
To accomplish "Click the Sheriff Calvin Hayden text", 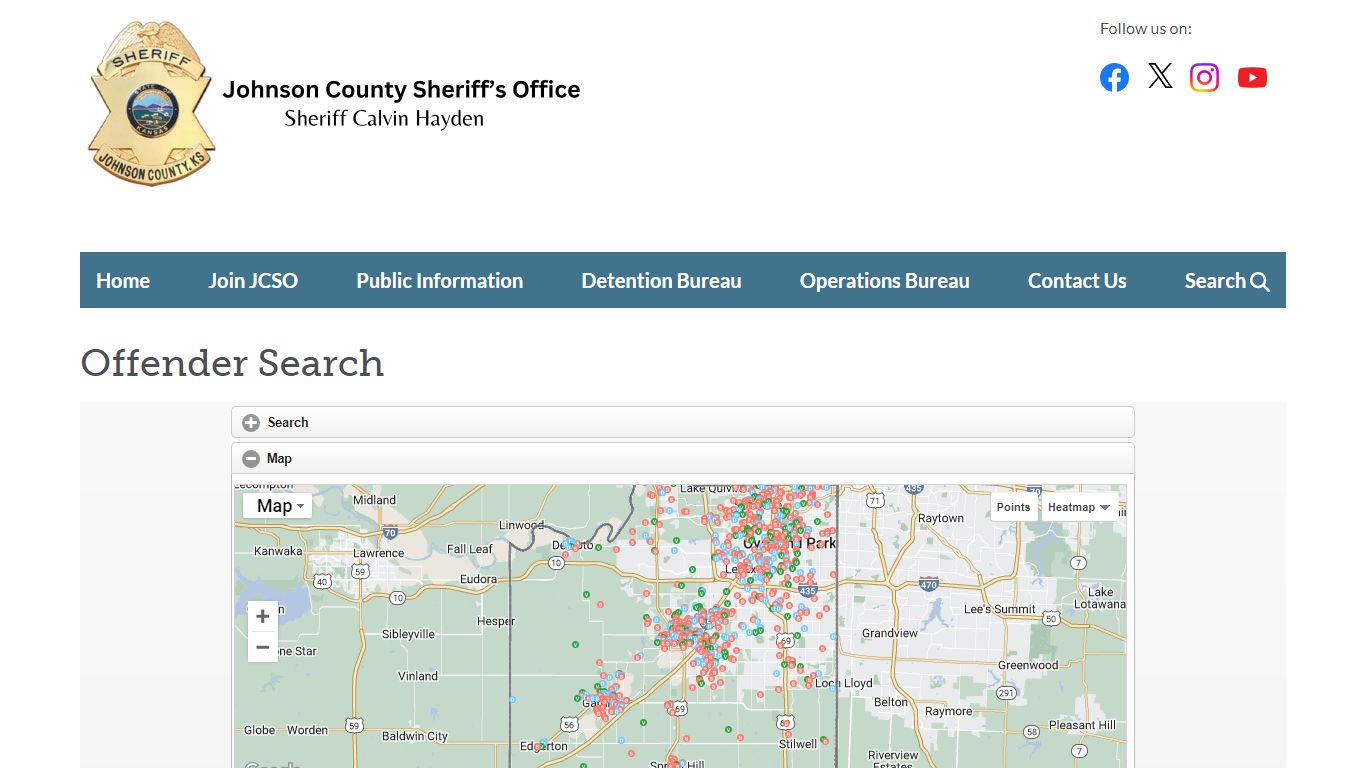I will pos(384,118).
